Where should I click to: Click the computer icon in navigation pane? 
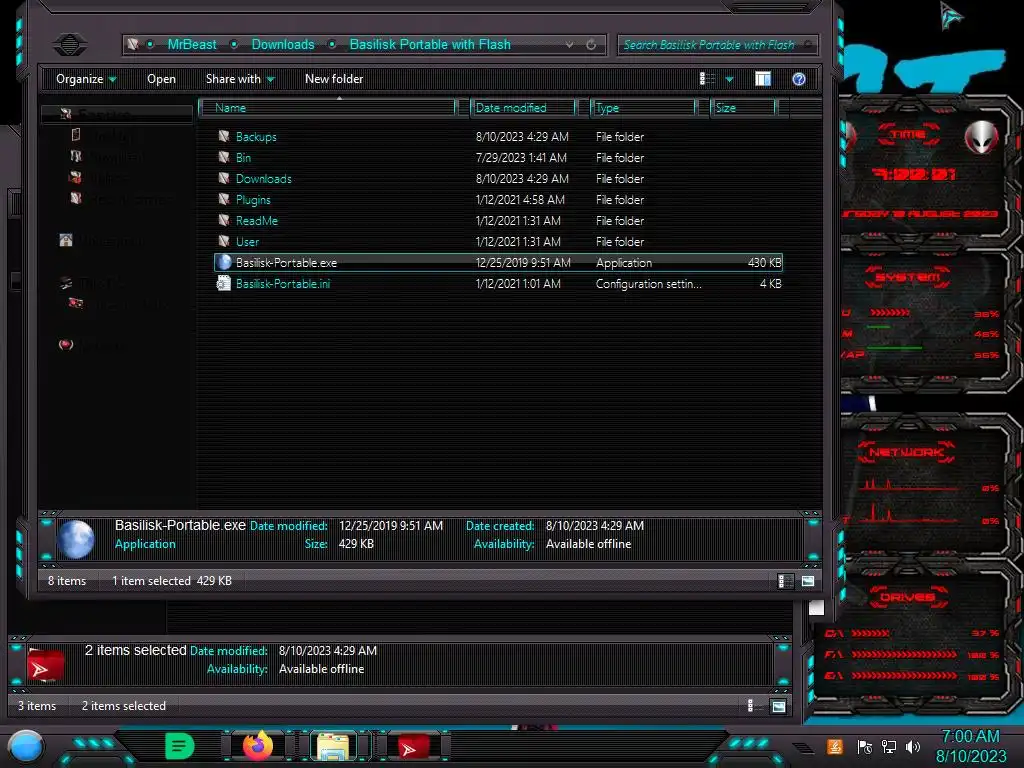coord(66,283)
